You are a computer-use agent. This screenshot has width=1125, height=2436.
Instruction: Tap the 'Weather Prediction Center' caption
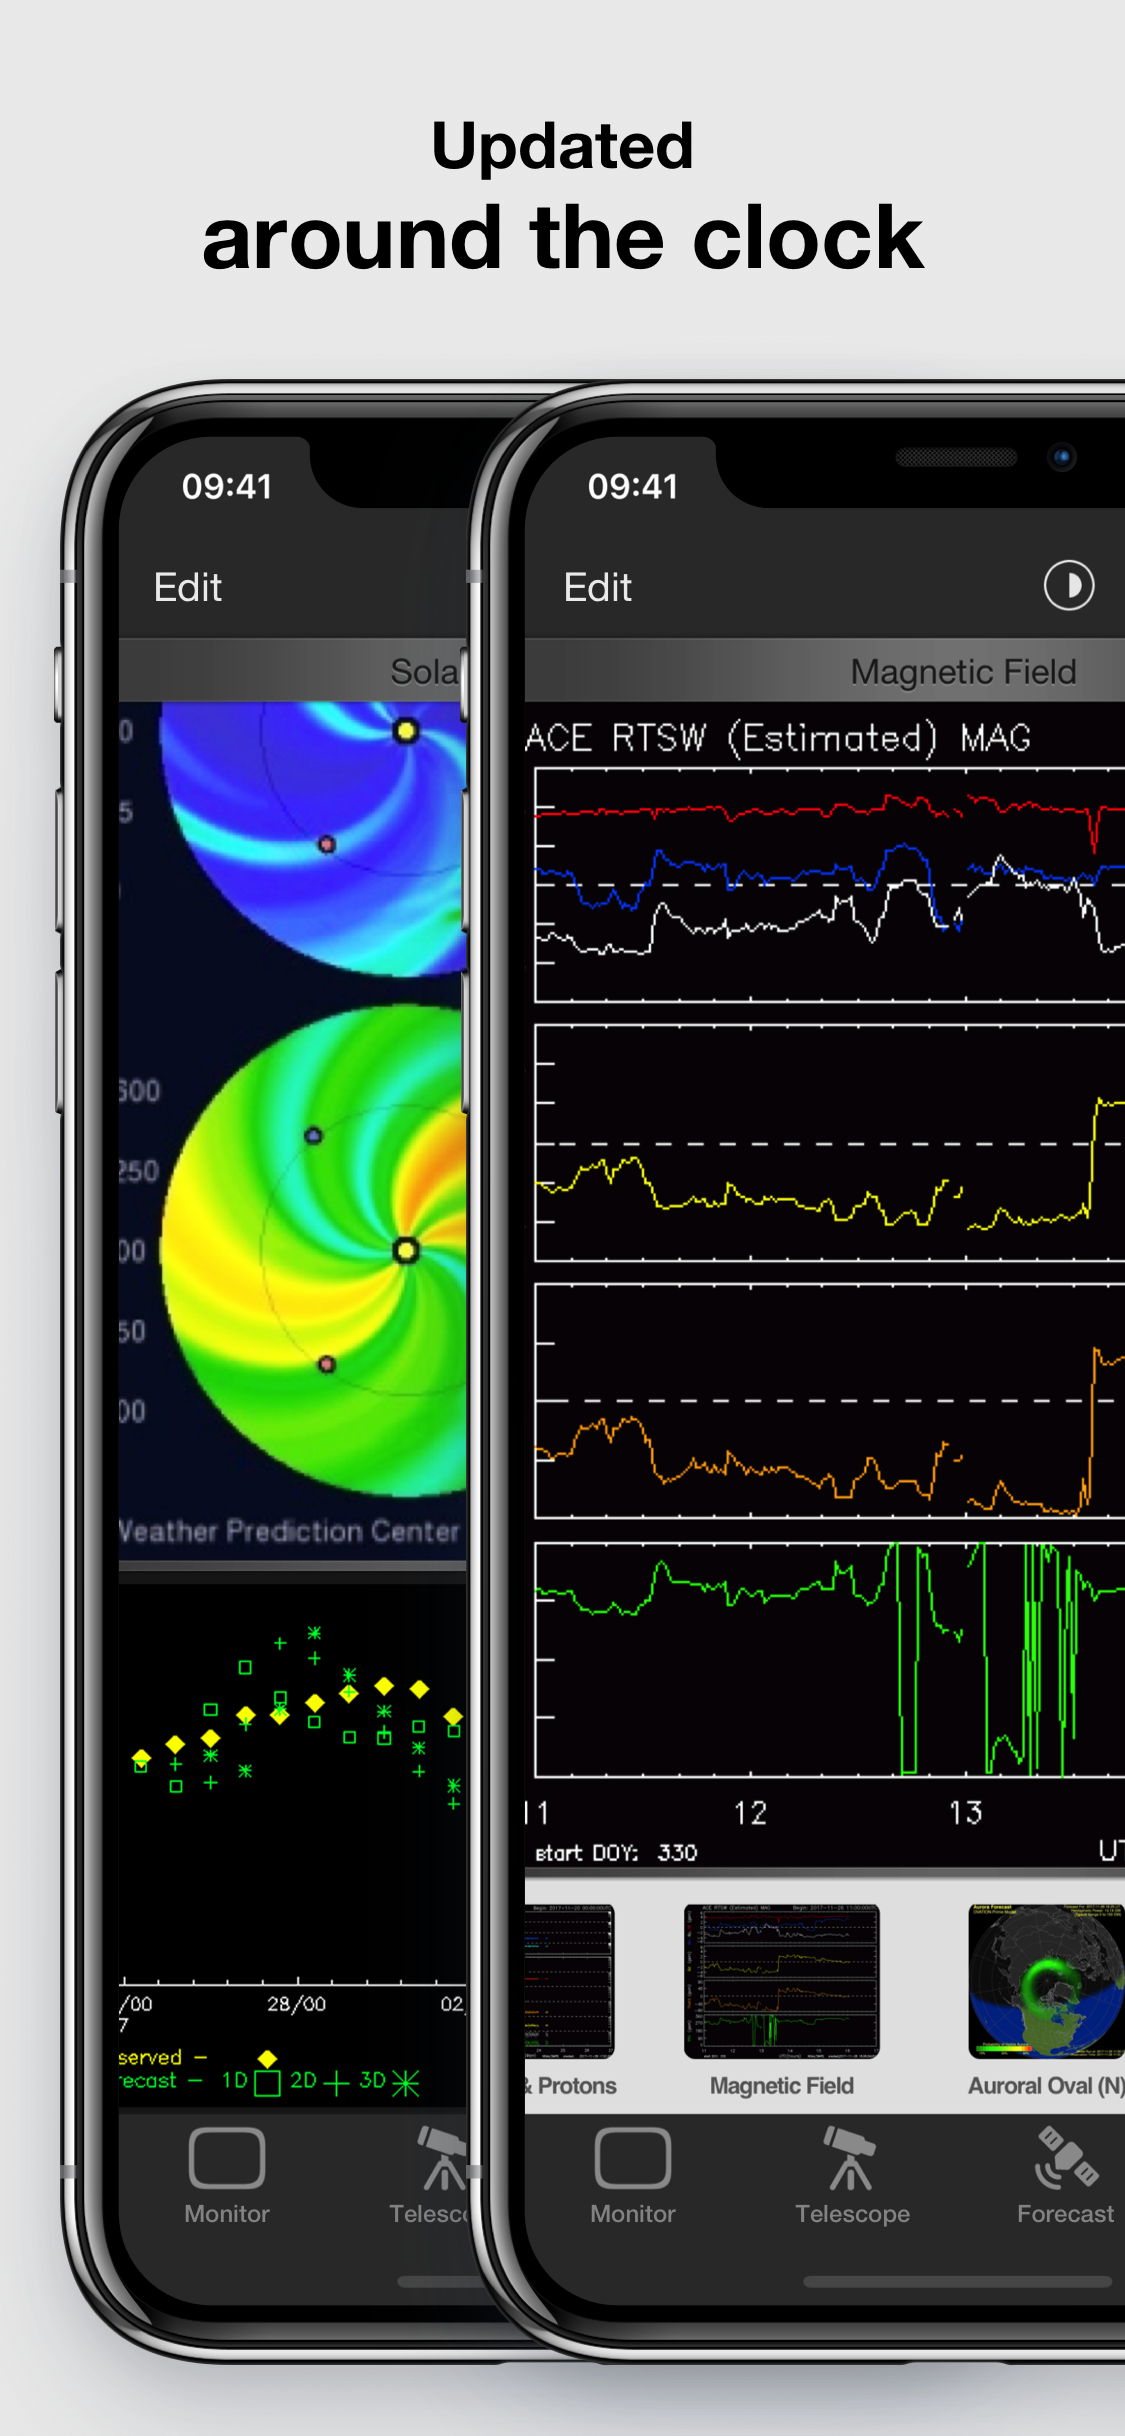[x=289, y=1531]
